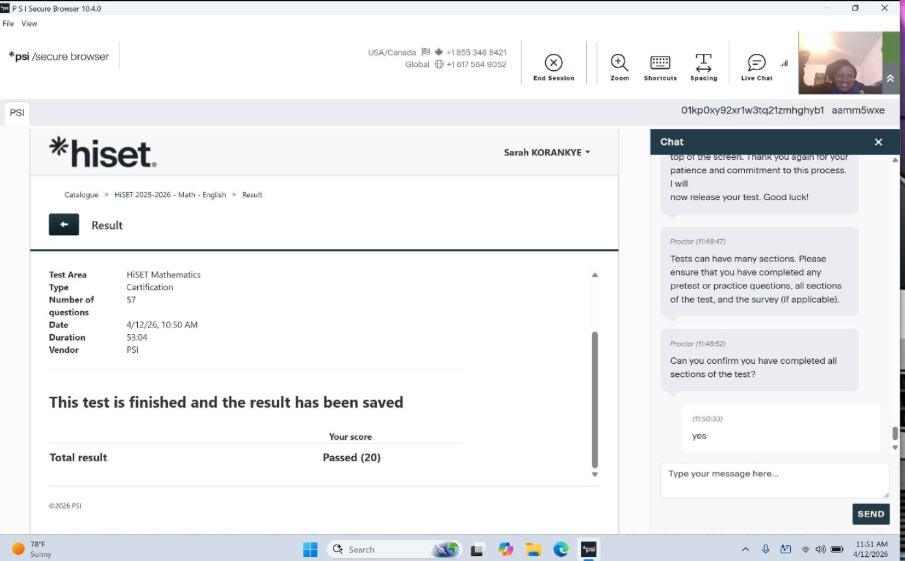Click the duration value 53:04
This screenshot has height=561, width=905.
click(137, 337)
